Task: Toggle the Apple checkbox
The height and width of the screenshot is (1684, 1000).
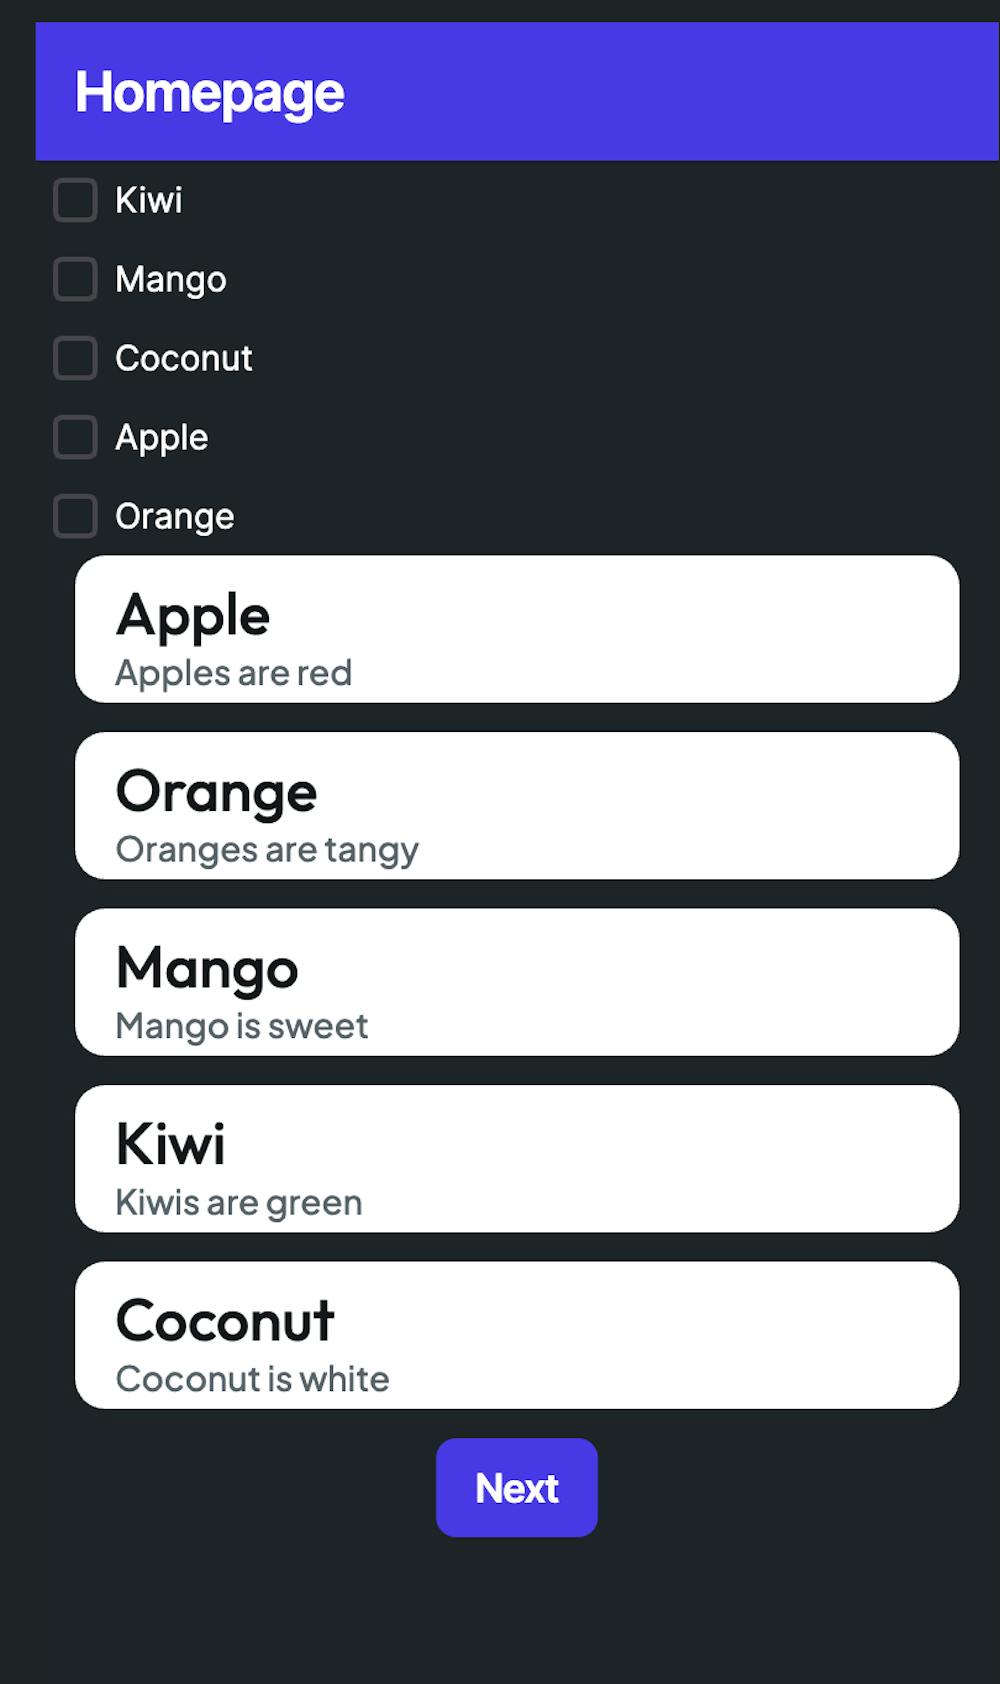Action: [x=75, y=437]
